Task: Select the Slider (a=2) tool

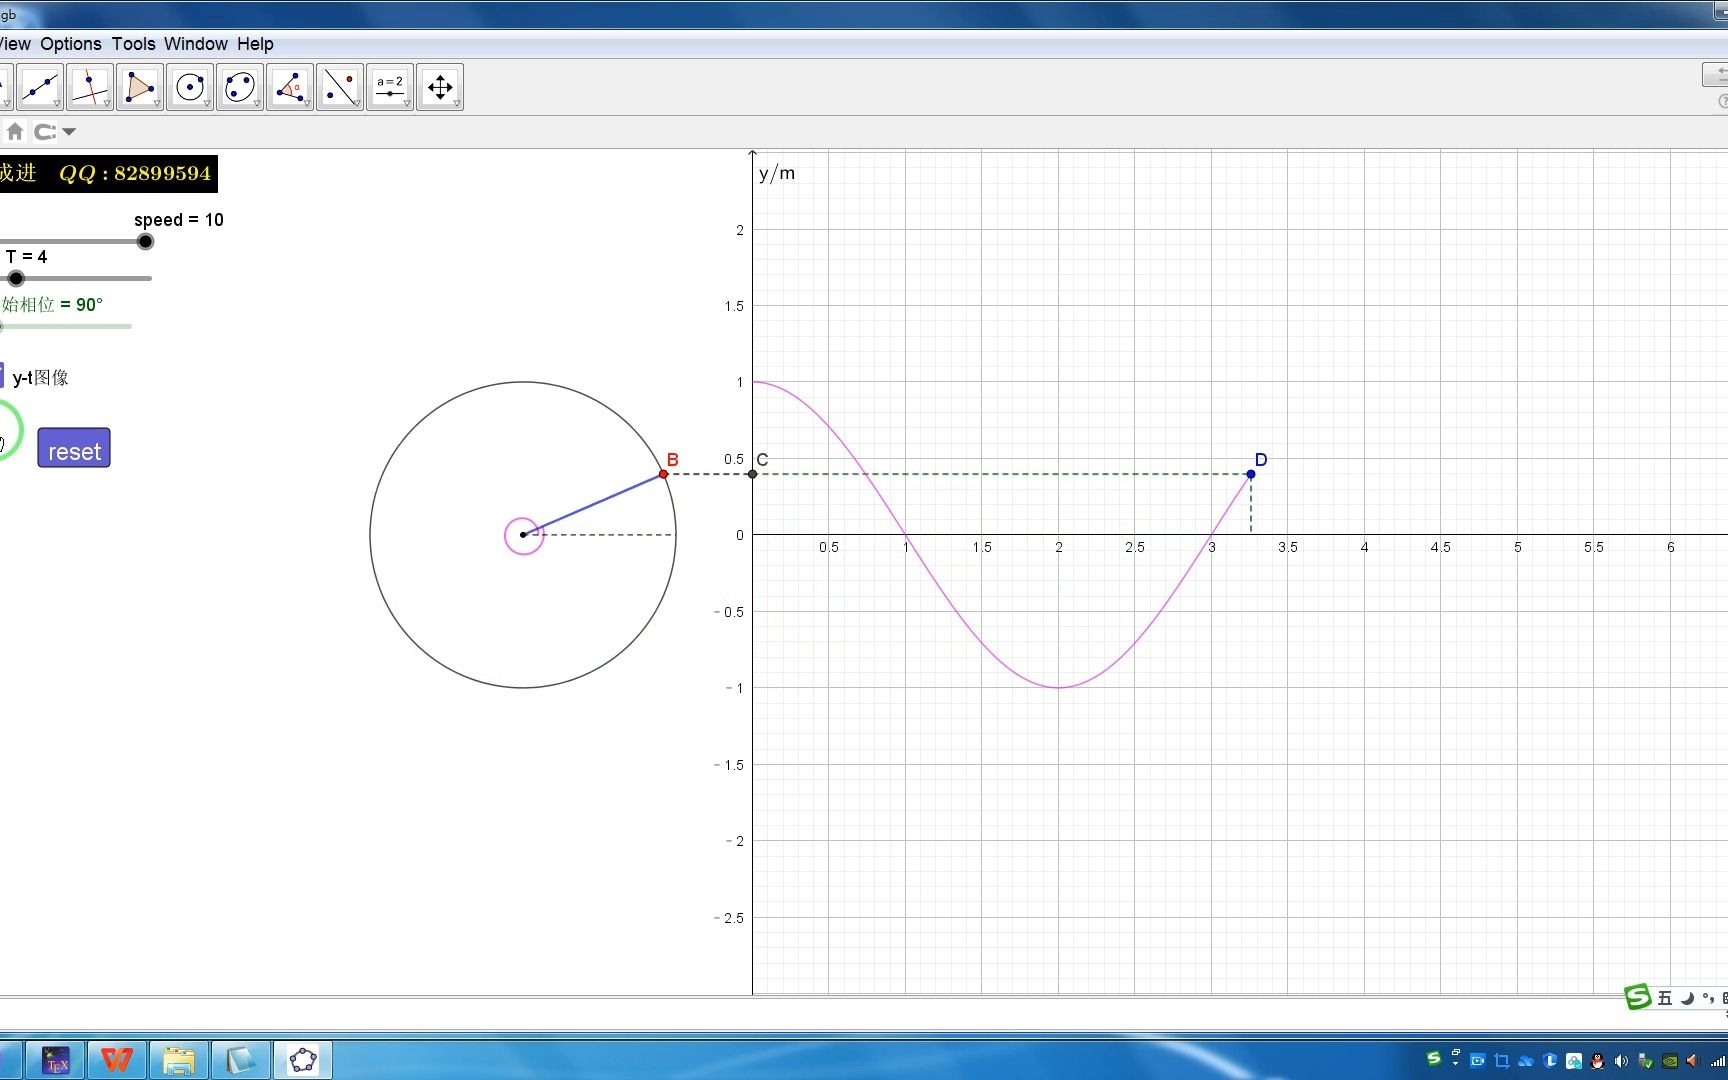Action: pos(390,87)
